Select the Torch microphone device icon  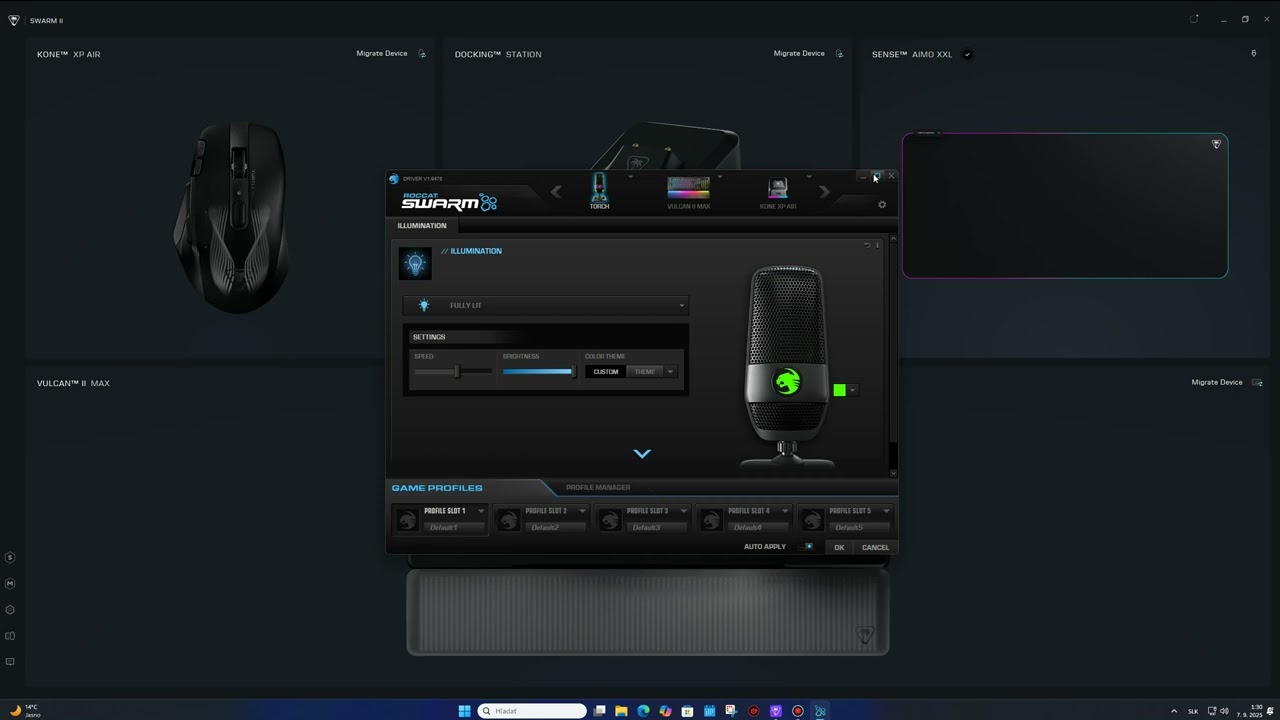click(599, 188)
